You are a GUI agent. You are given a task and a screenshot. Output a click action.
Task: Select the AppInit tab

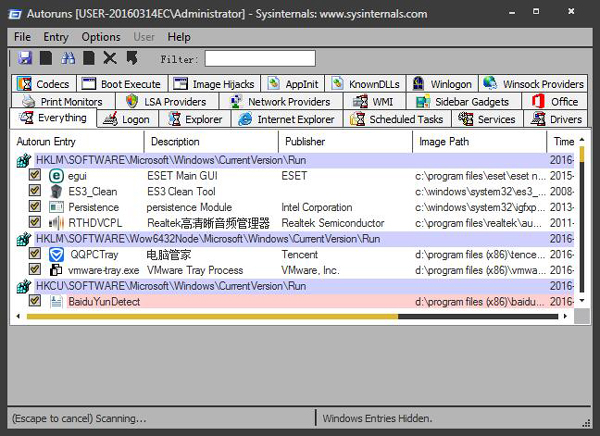293,83
